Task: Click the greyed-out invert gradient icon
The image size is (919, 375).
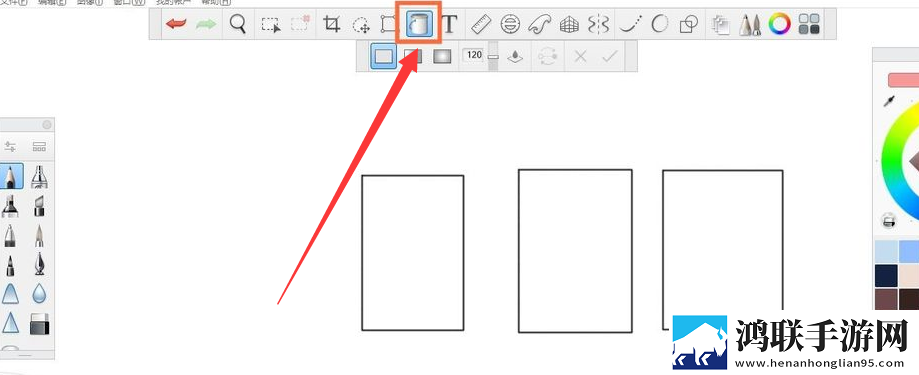Action: [547, 57]
